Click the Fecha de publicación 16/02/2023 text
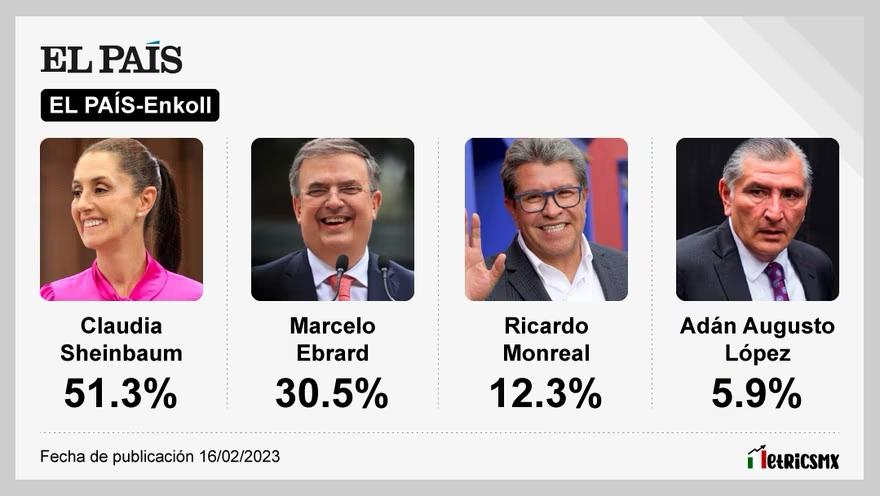 point(160,456)
